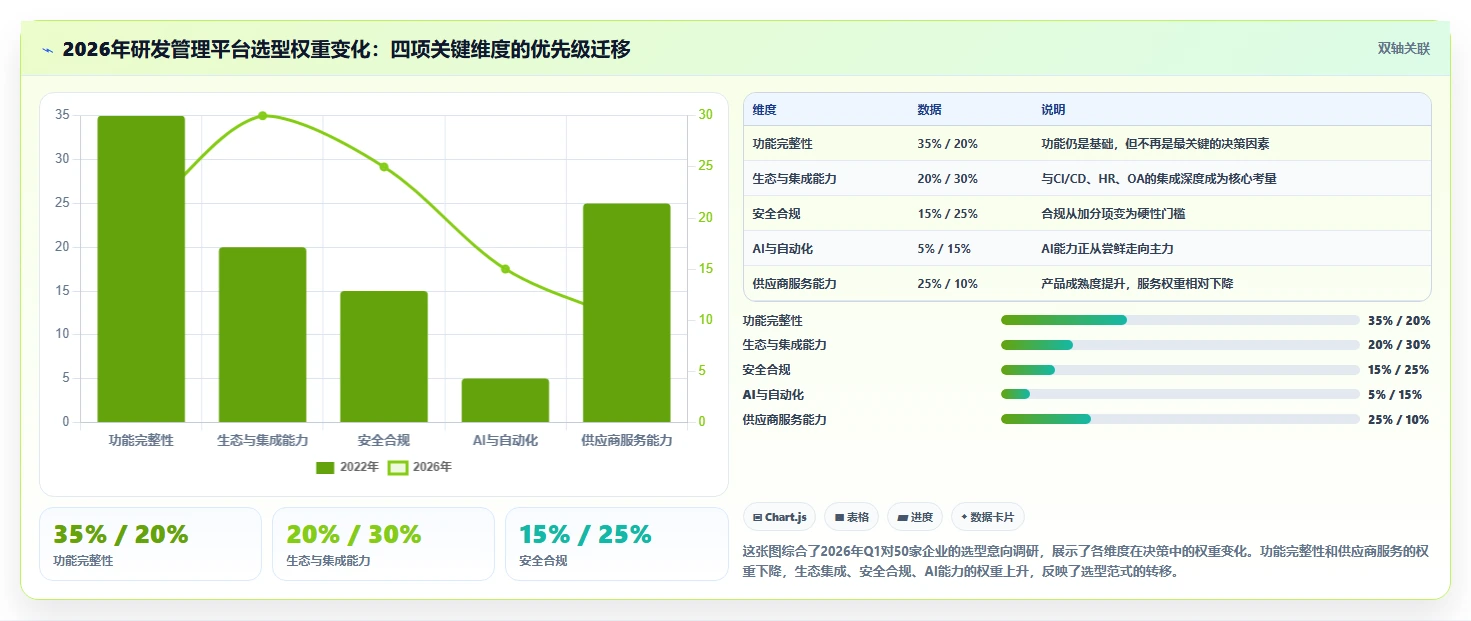Click 安全合规 cell in the table
The width and height of the screenshot is (1471, 621).
click(777, 214)
